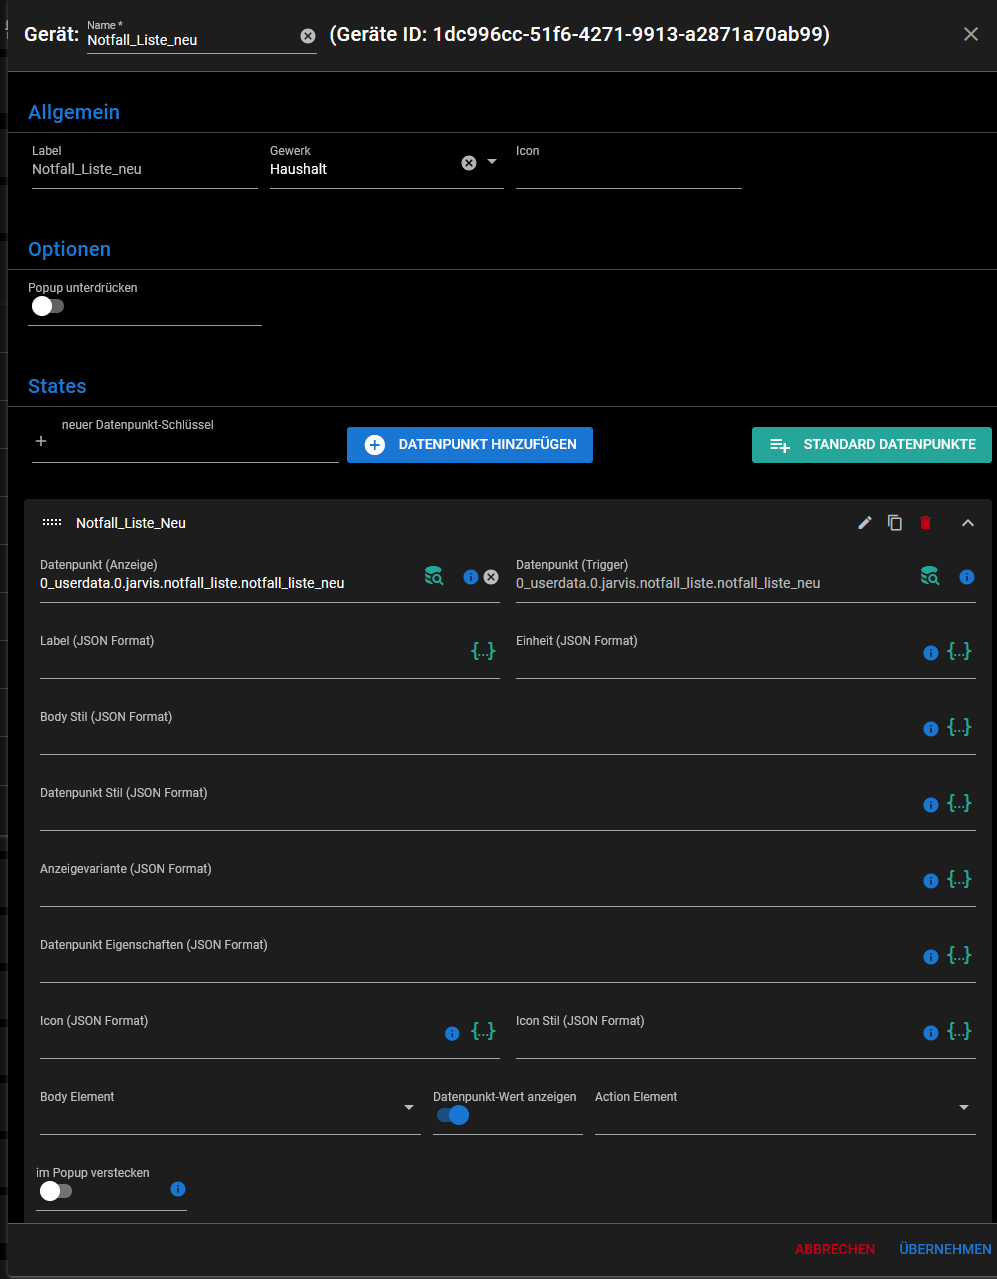Viewport: 997px width, 1279px height.
Task: Toggle the Popup unterdrücken switch
Action: pos(47,306)
